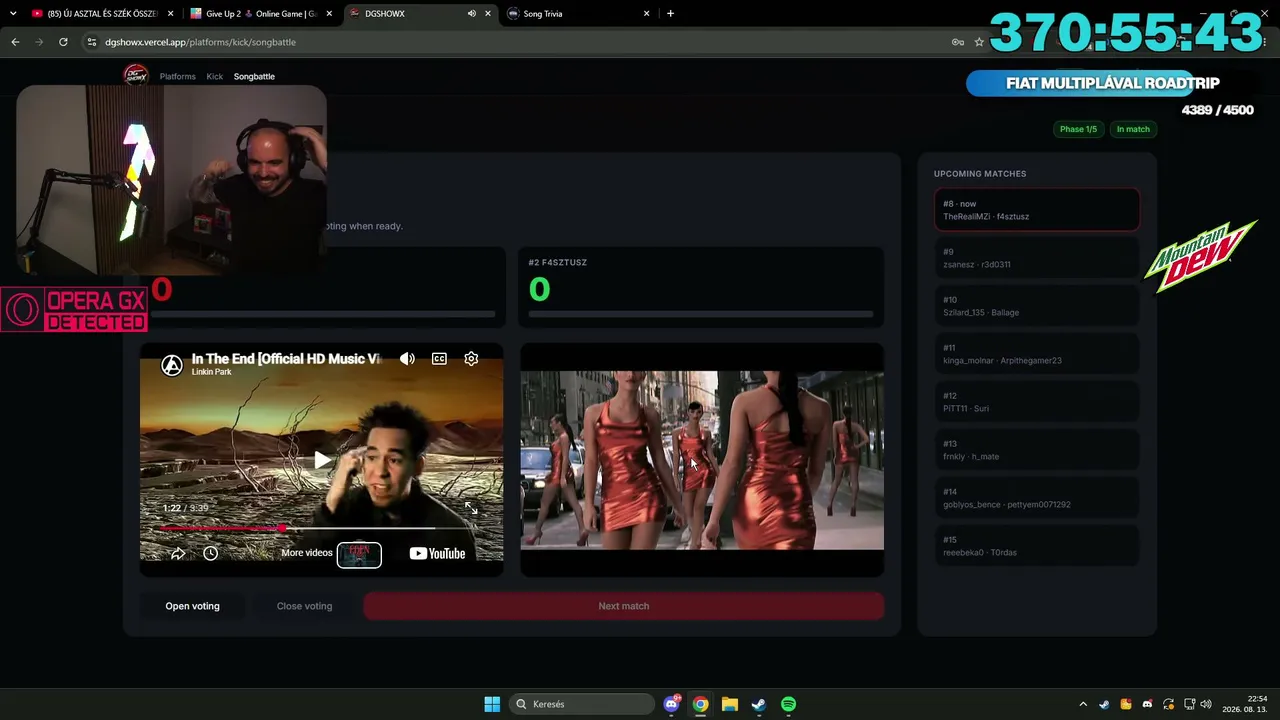Select upcoming match #10 Szilard_135 vs Ballage

pyautogui.click(x=1037, y=306)
